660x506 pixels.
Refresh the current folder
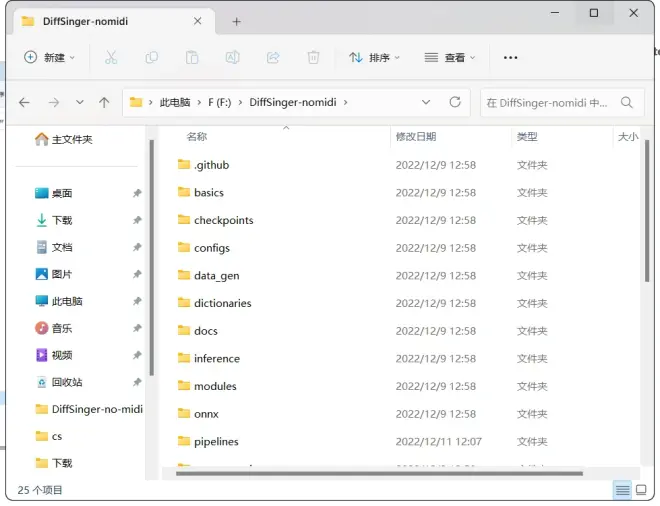455,102
